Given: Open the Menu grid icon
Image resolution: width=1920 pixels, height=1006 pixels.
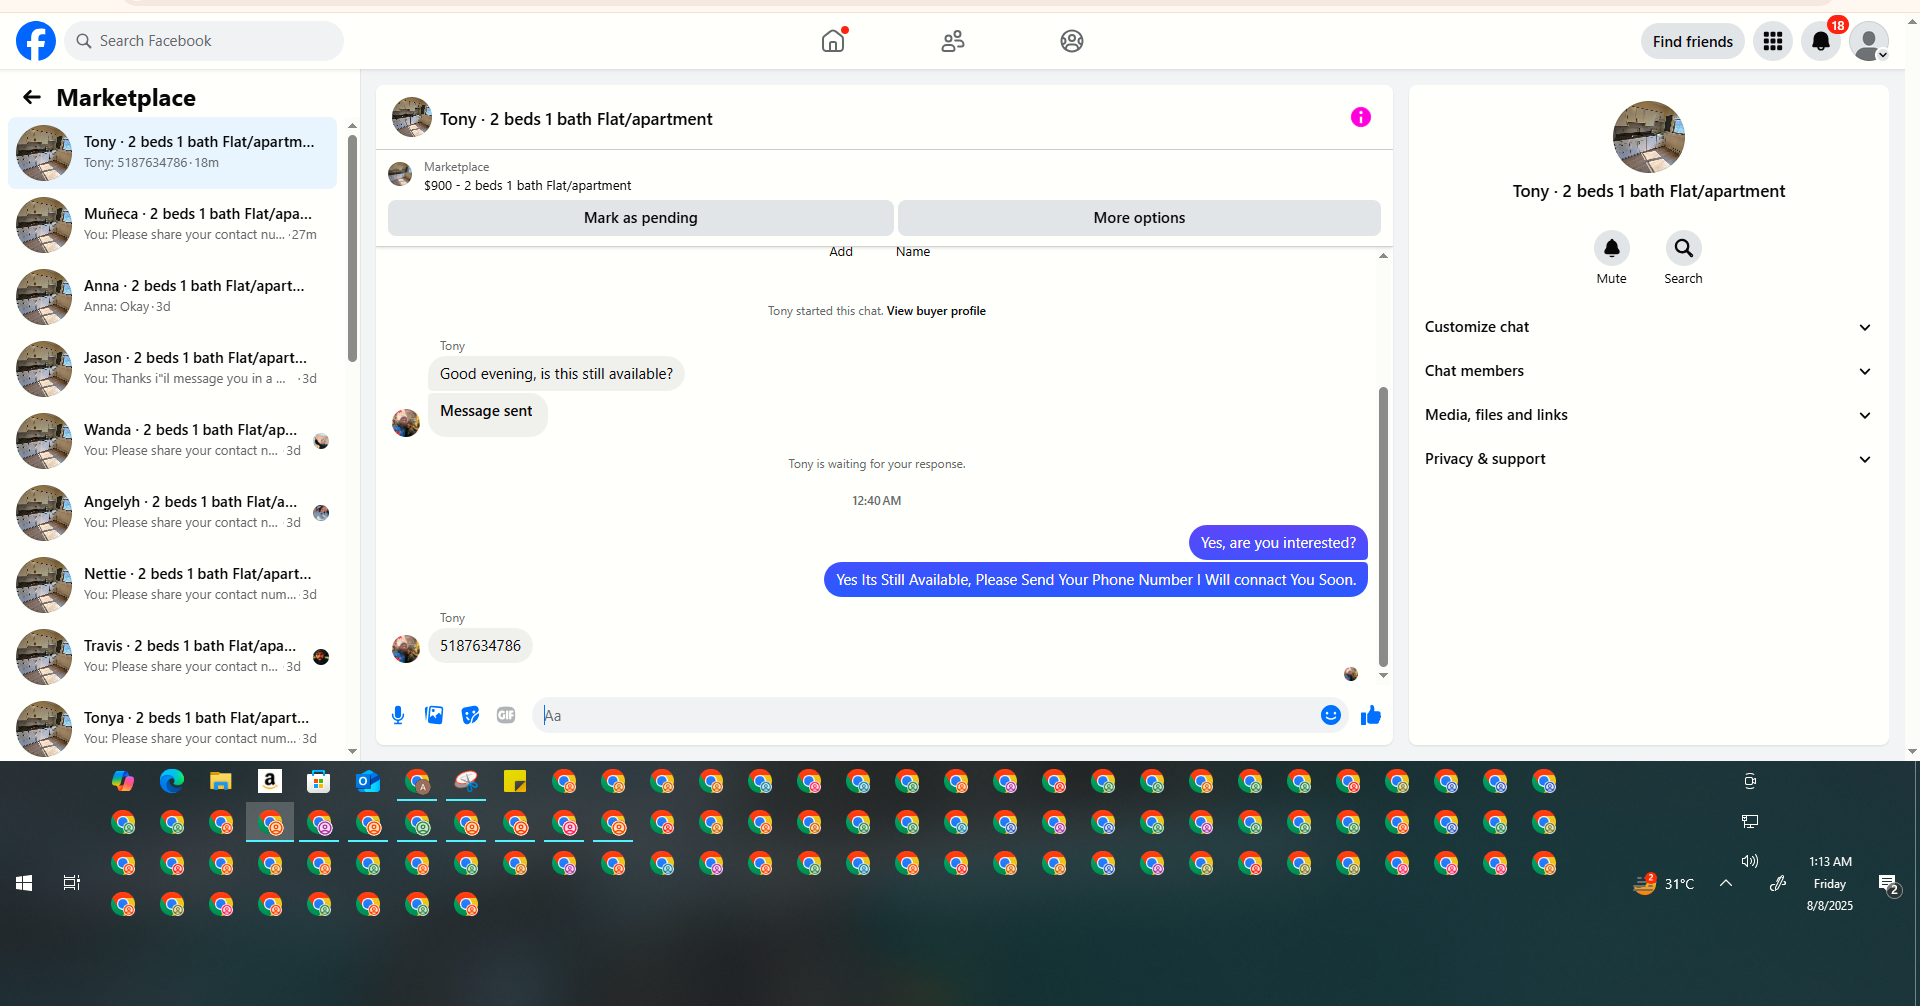Looking at the screenshot, I should click(x=1773, y=41).
